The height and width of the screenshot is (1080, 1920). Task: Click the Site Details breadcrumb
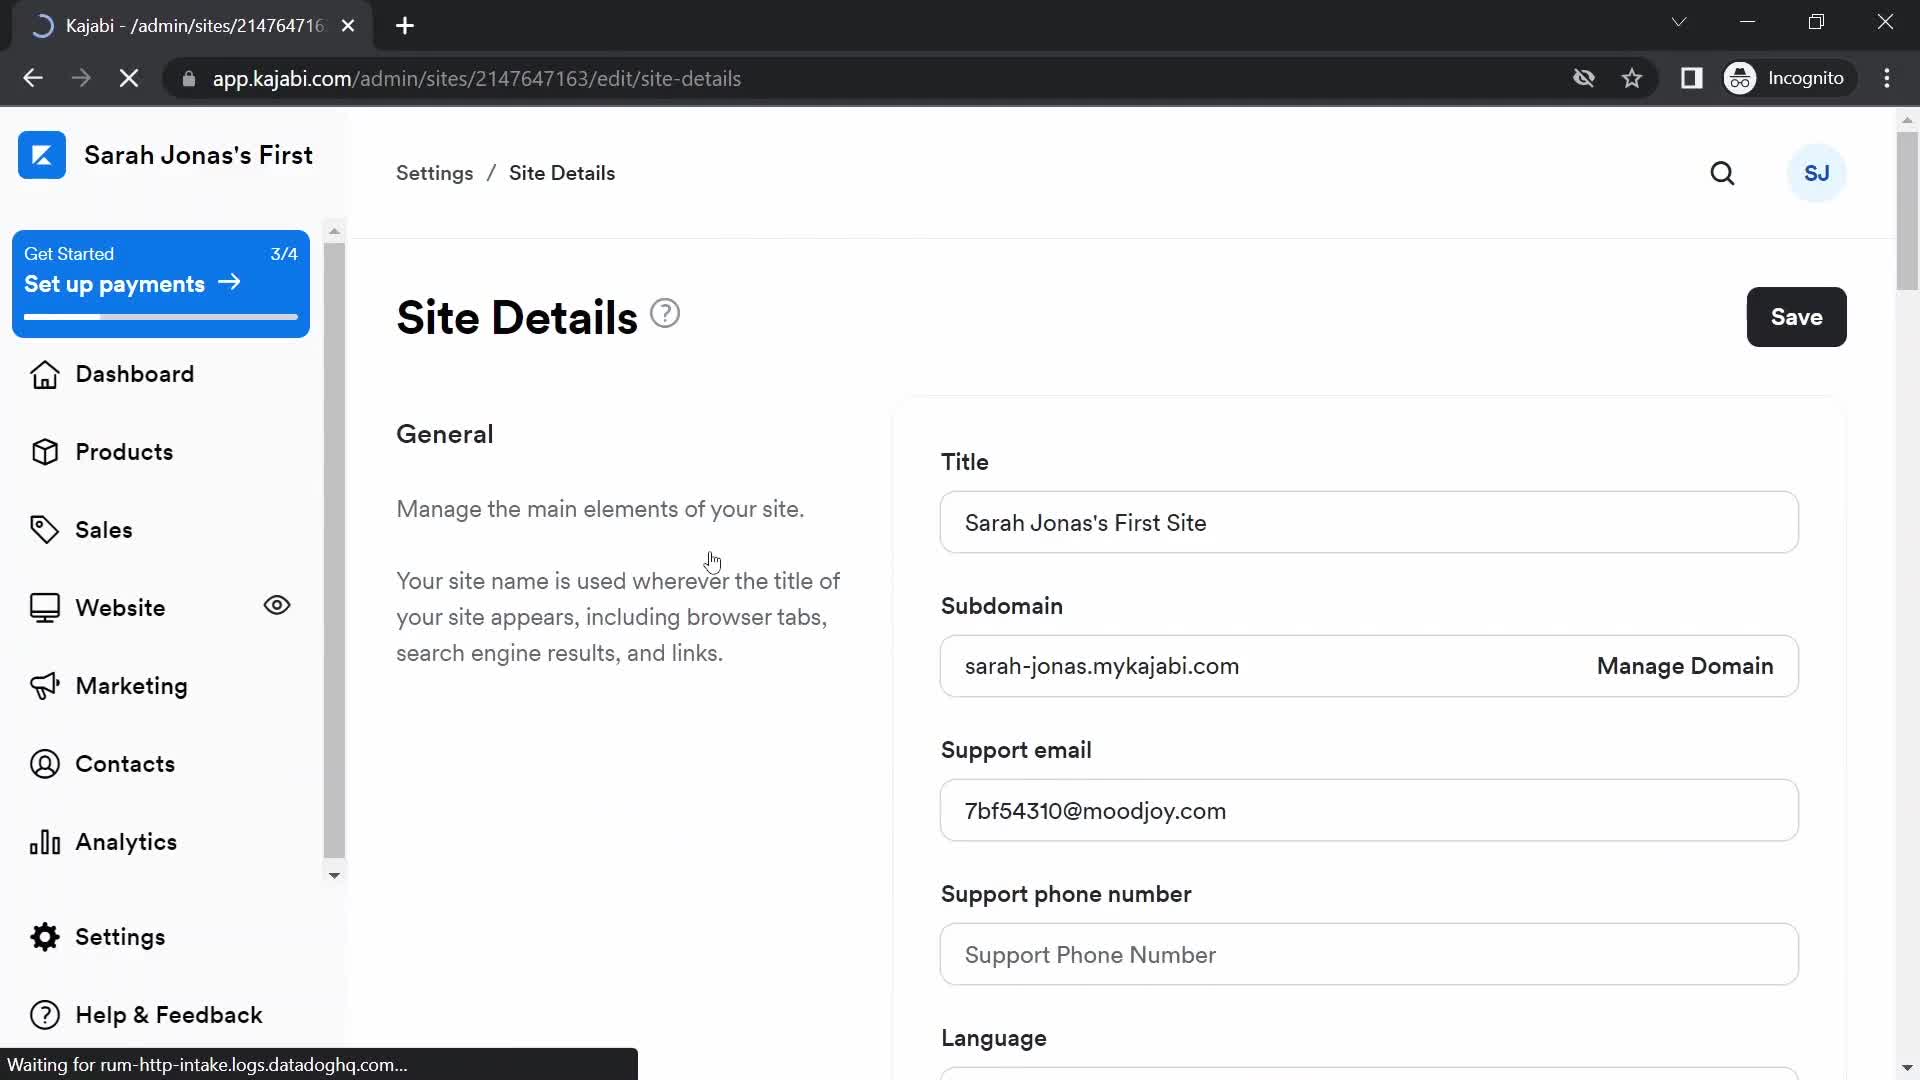pyautogui.click(x=562, y=173)
